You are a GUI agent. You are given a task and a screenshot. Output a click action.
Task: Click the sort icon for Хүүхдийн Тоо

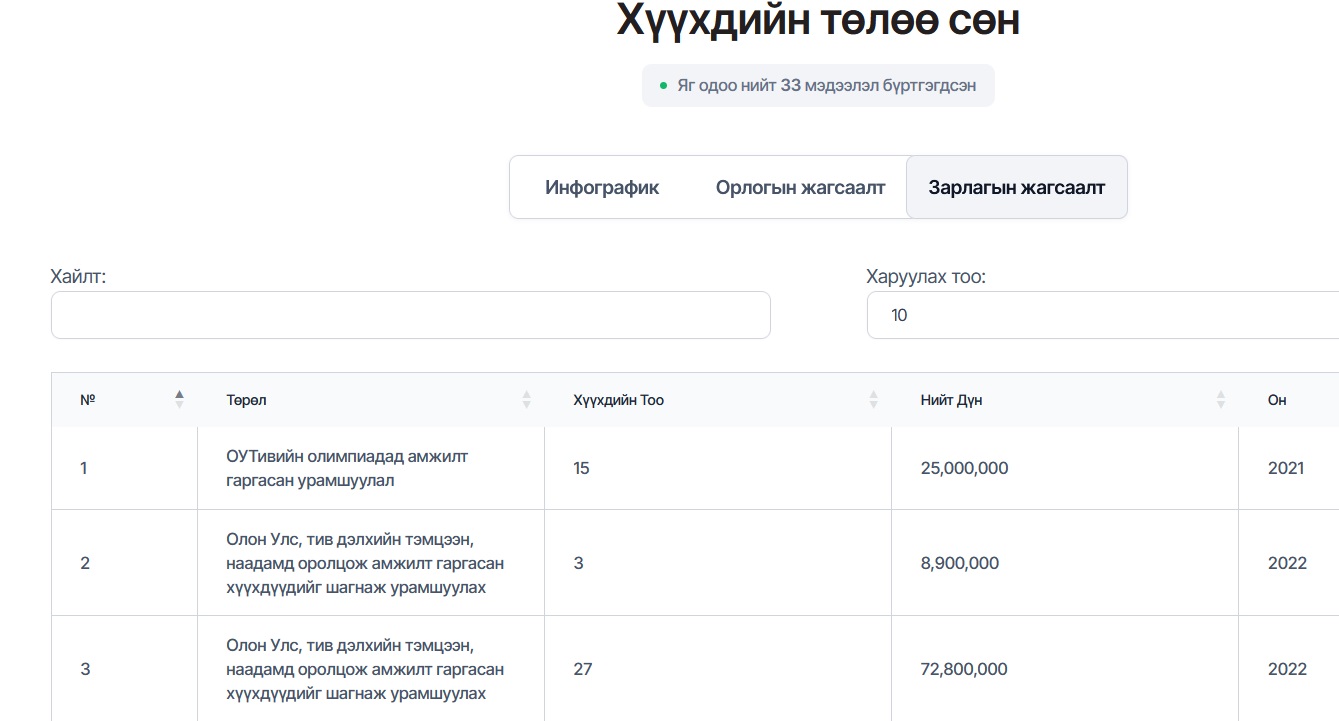click(873, 400)
